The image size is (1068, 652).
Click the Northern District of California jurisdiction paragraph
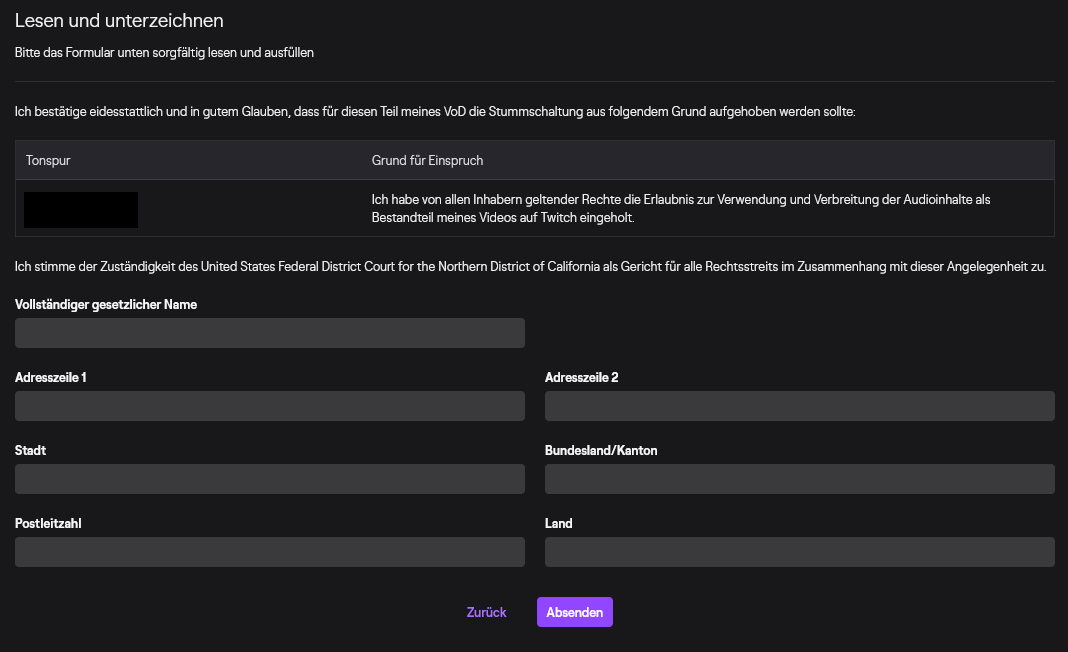pos(530,267)
